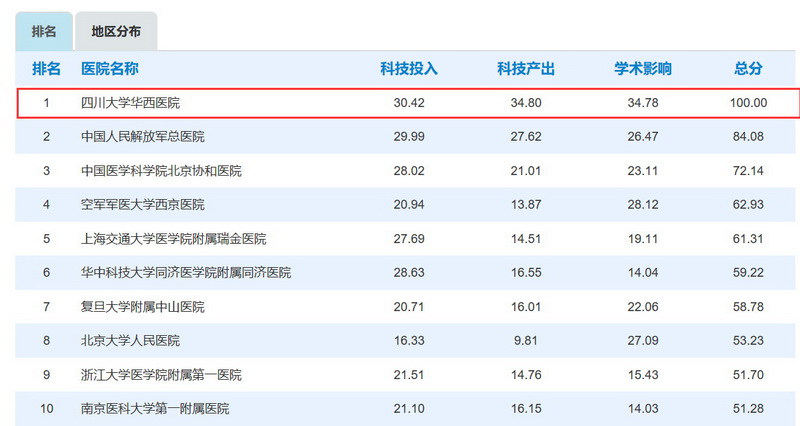Click 科技产出 value 13.87

(526, 205)
